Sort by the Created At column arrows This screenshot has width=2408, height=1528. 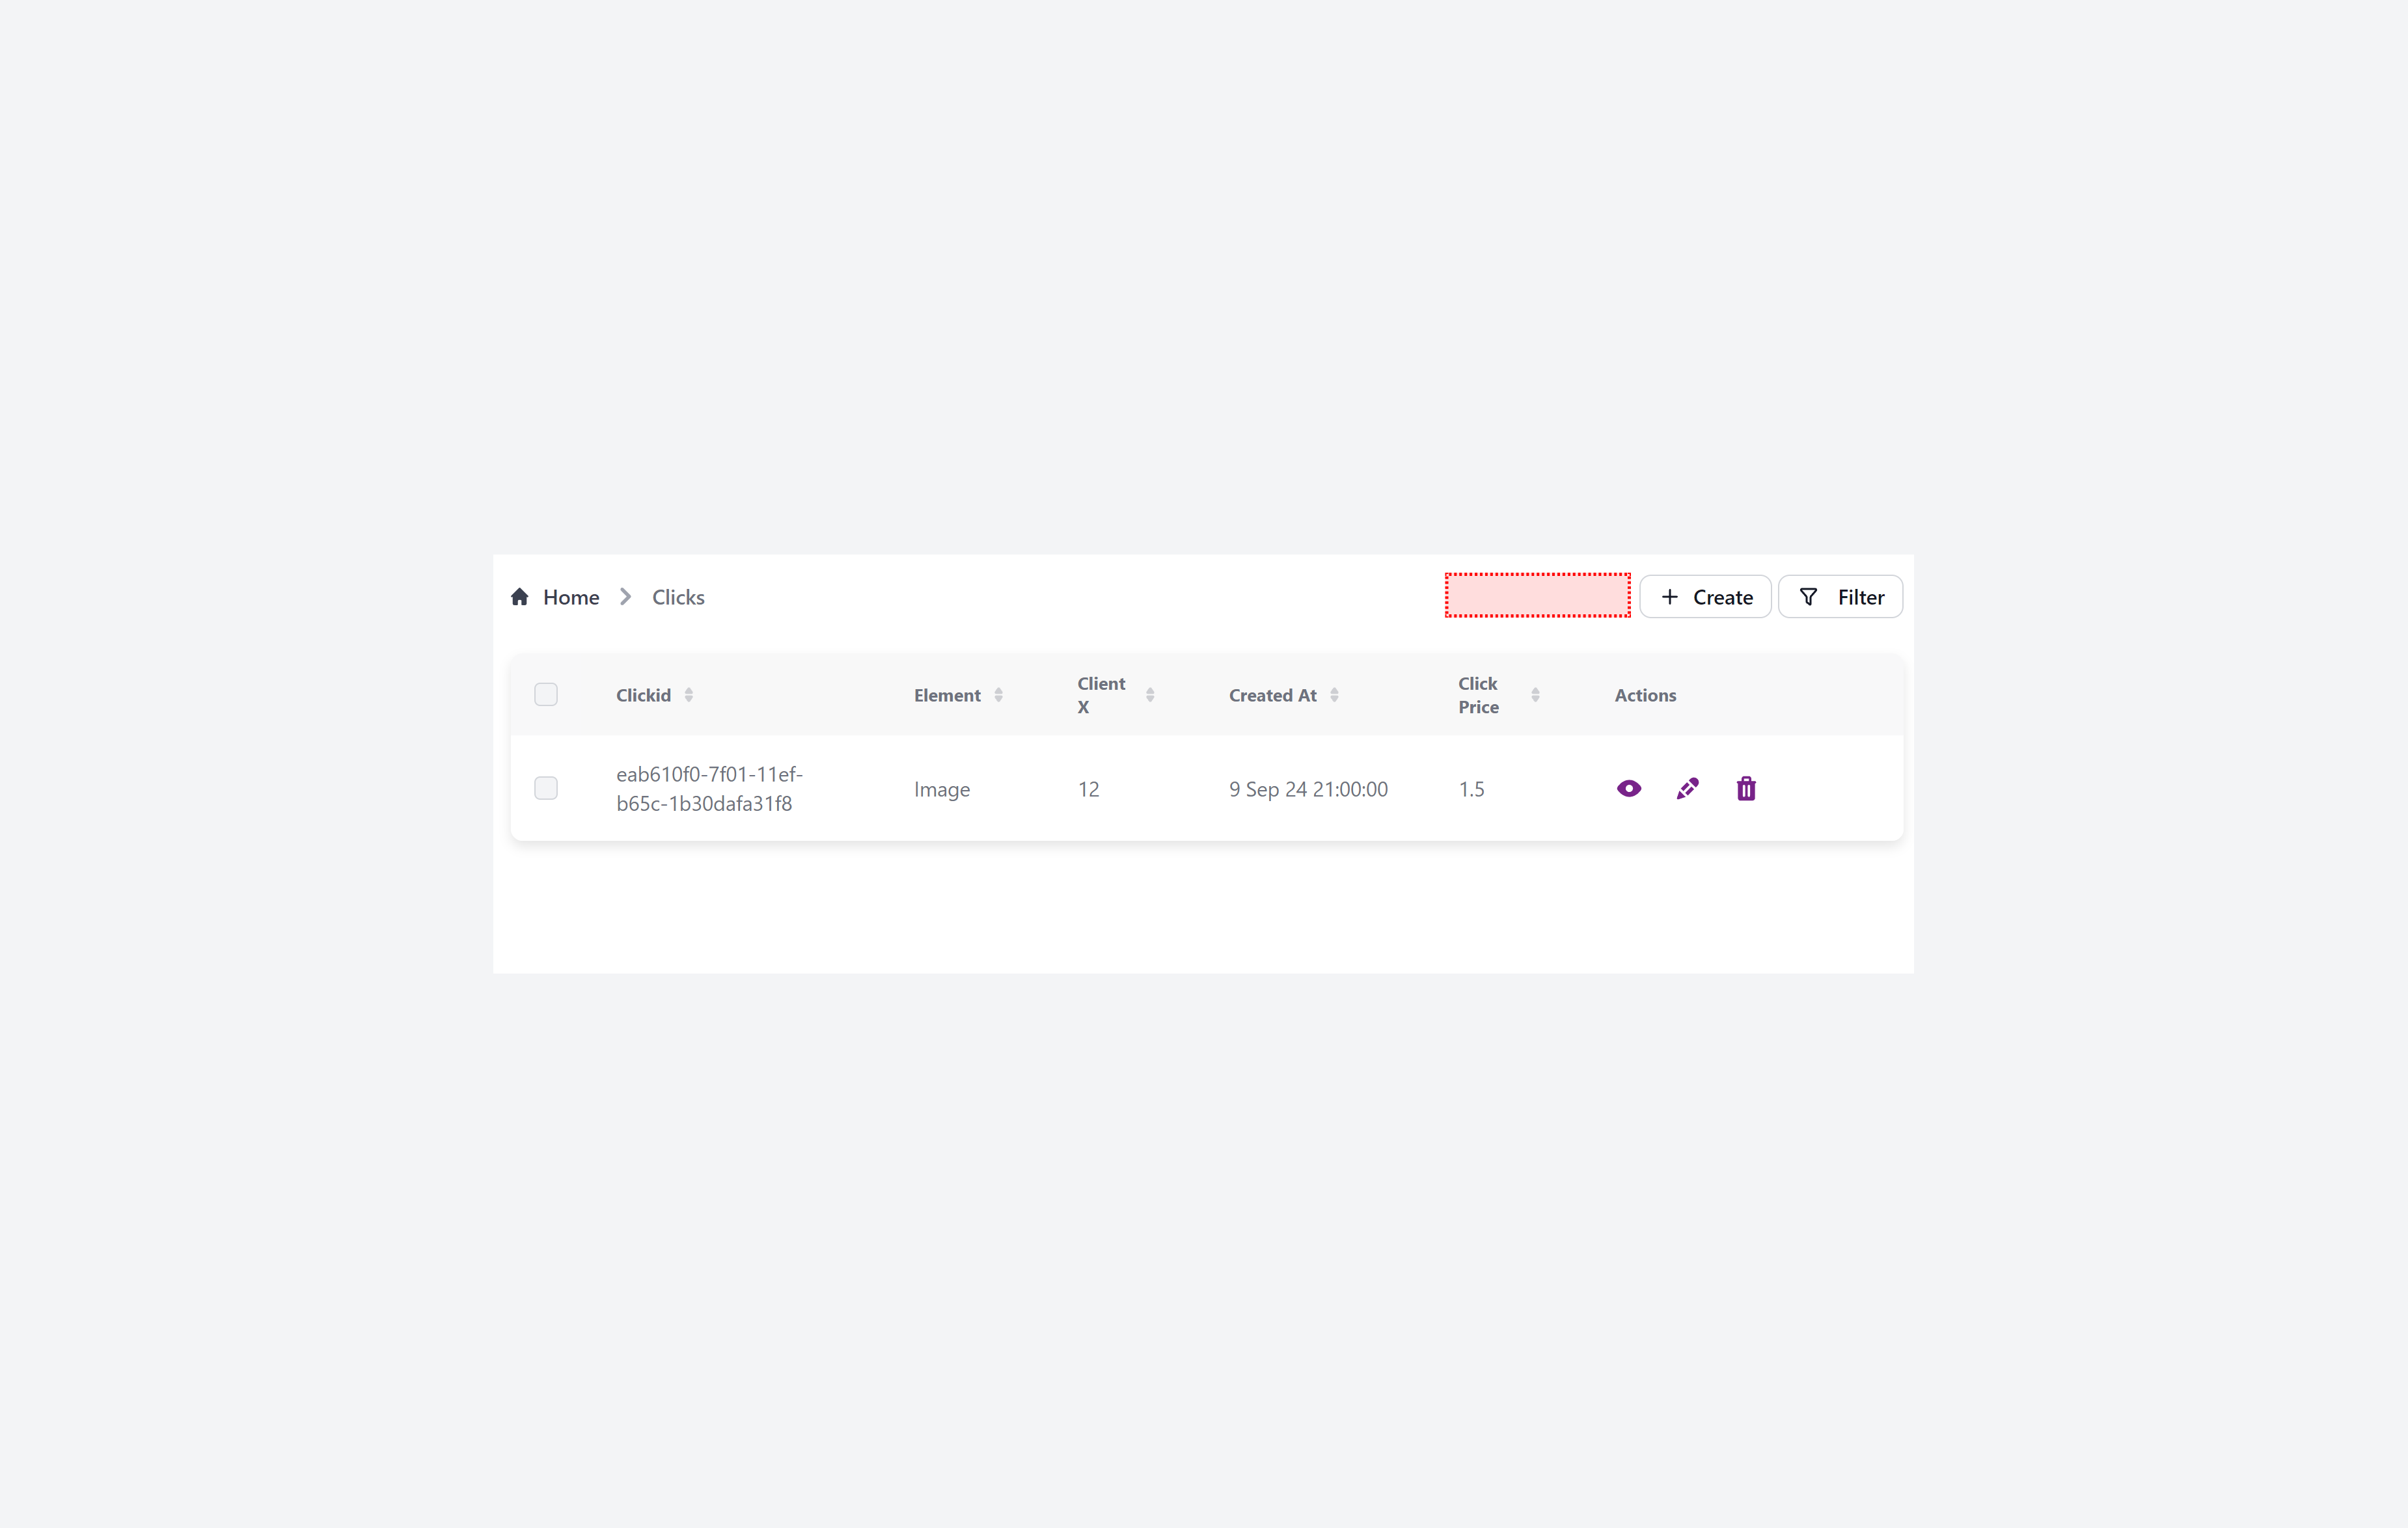point(1334,695)
